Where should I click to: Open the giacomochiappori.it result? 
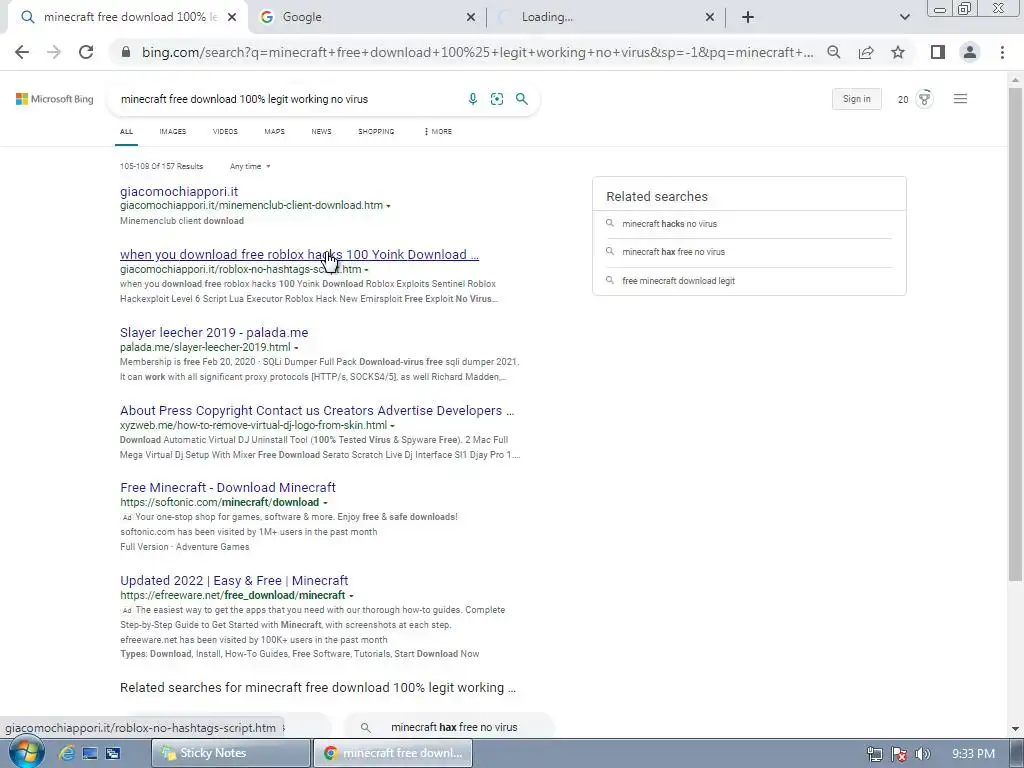[x=179, y=191]
